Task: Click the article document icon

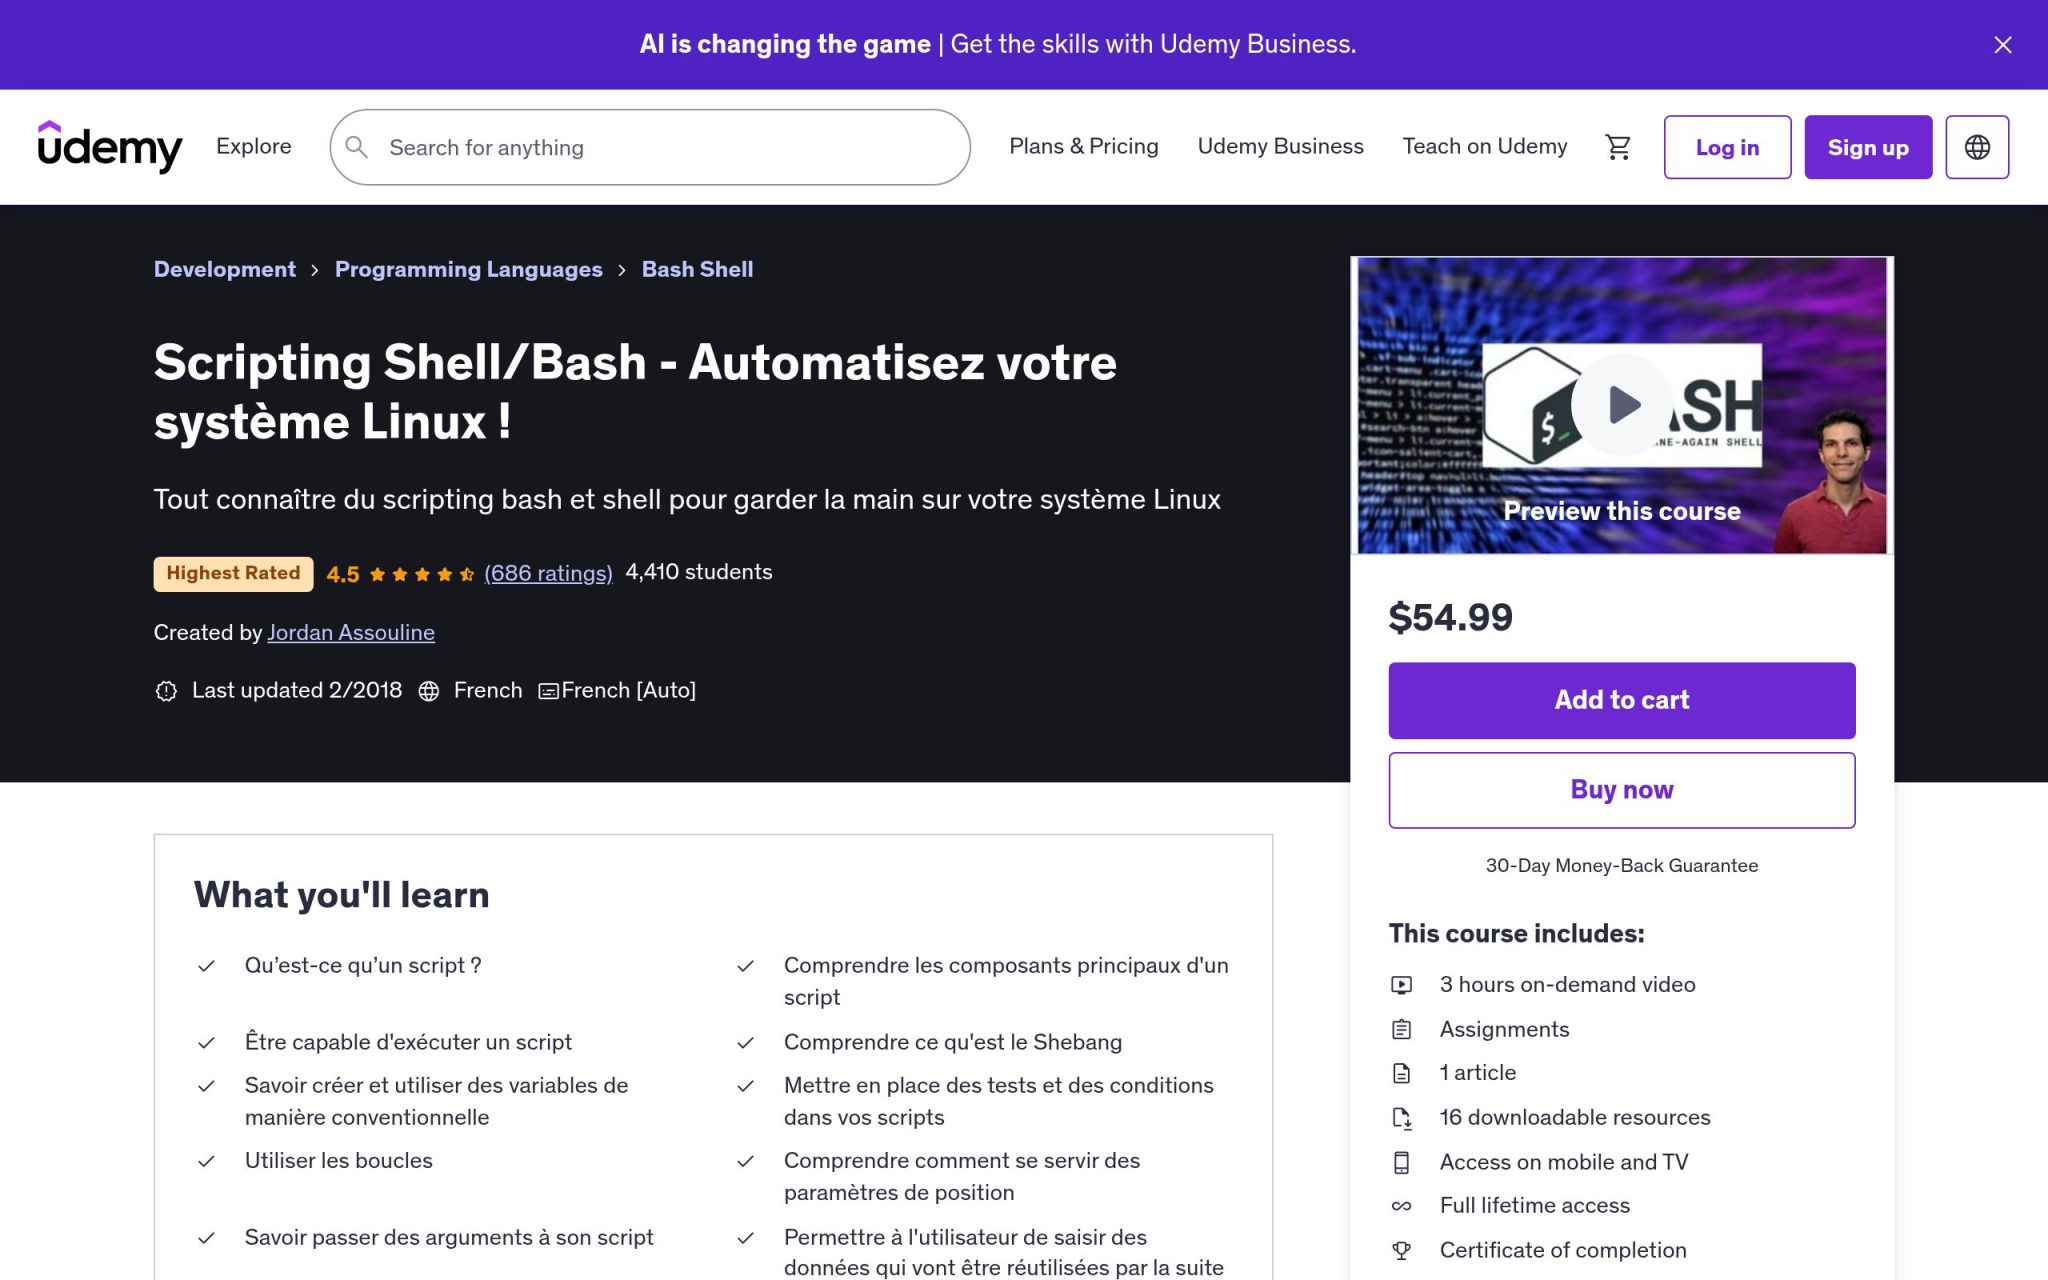Action: pos(1402,1073)
